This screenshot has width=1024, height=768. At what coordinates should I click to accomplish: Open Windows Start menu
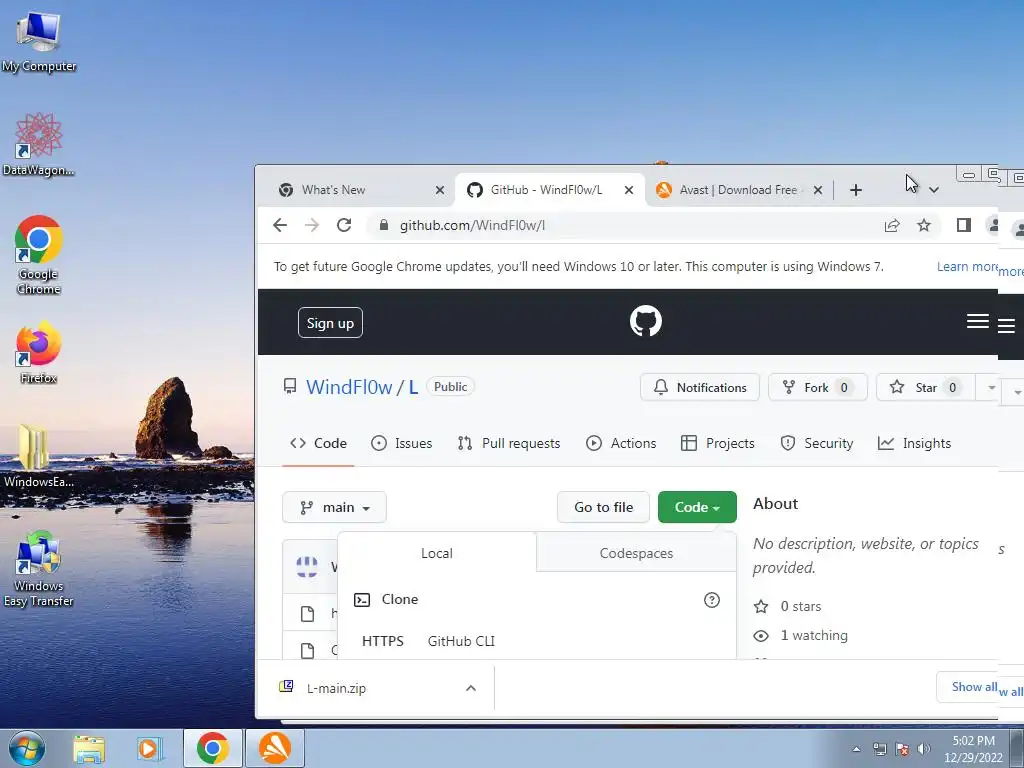point(27,748)
